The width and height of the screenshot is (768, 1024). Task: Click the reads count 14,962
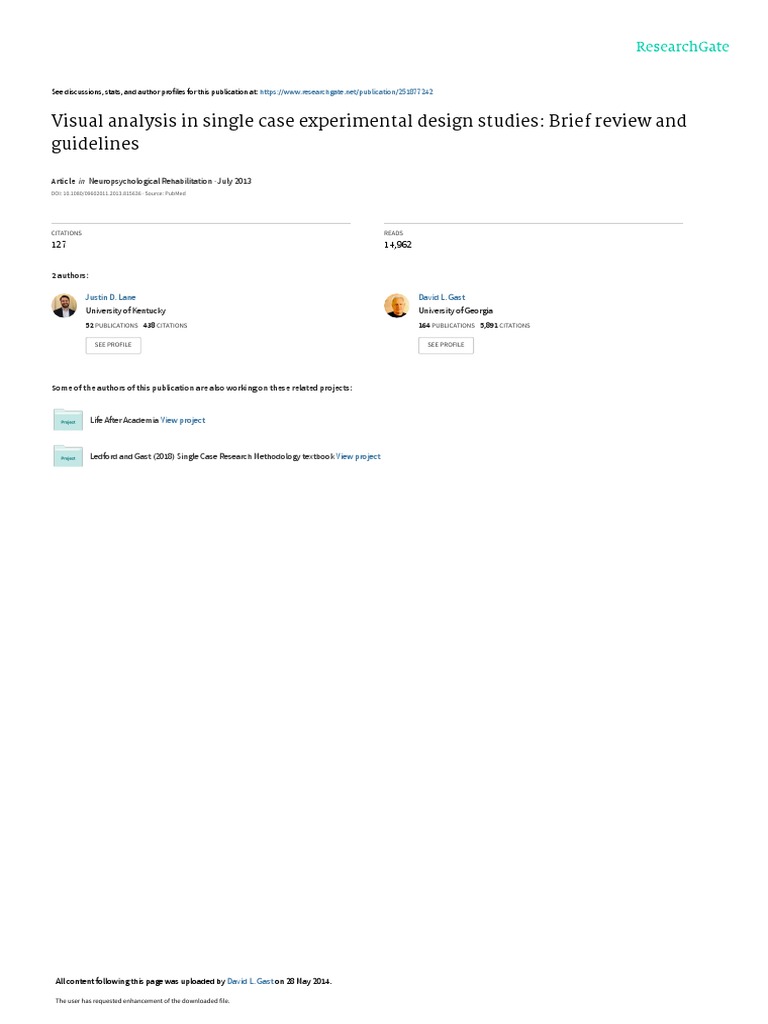pos(398,245)
